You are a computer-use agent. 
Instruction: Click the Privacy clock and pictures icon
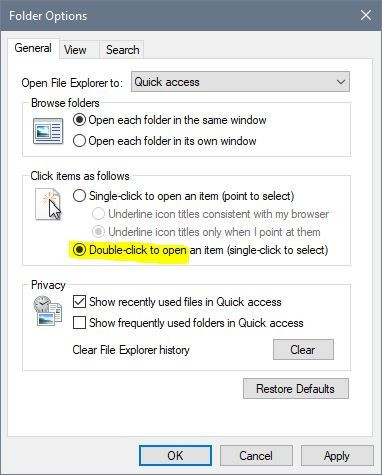48,311
